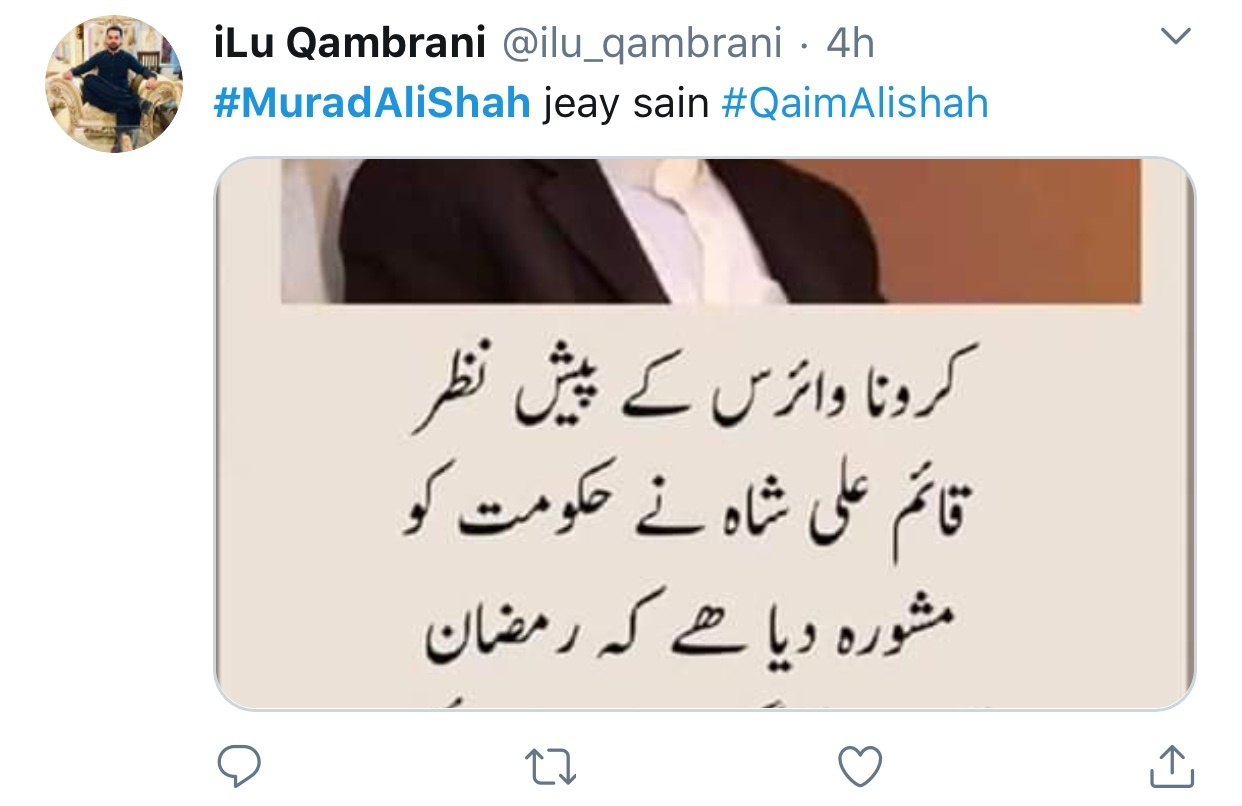Viewport: 1242px width, 806px height.
Task: Open the #QaimAlishah hashtag
Action: tap(854, 103)
